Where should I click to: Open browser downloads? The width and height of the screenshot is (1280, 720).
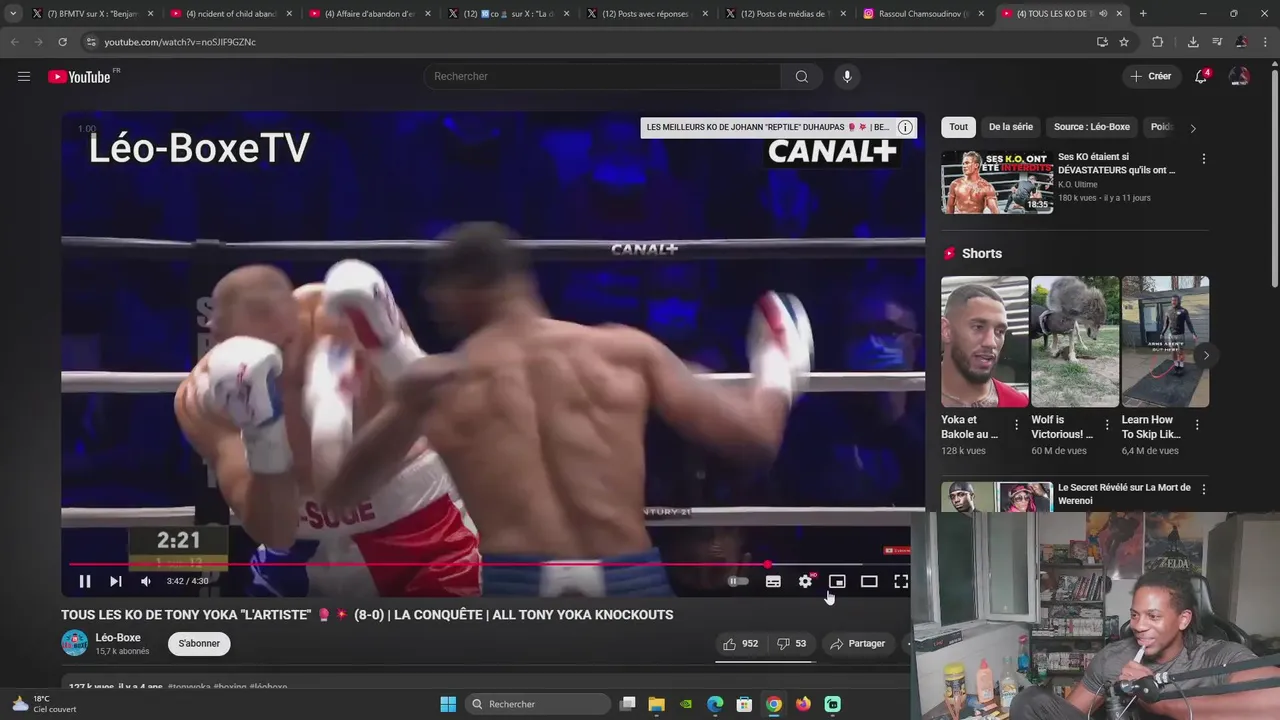[1193, 42]
